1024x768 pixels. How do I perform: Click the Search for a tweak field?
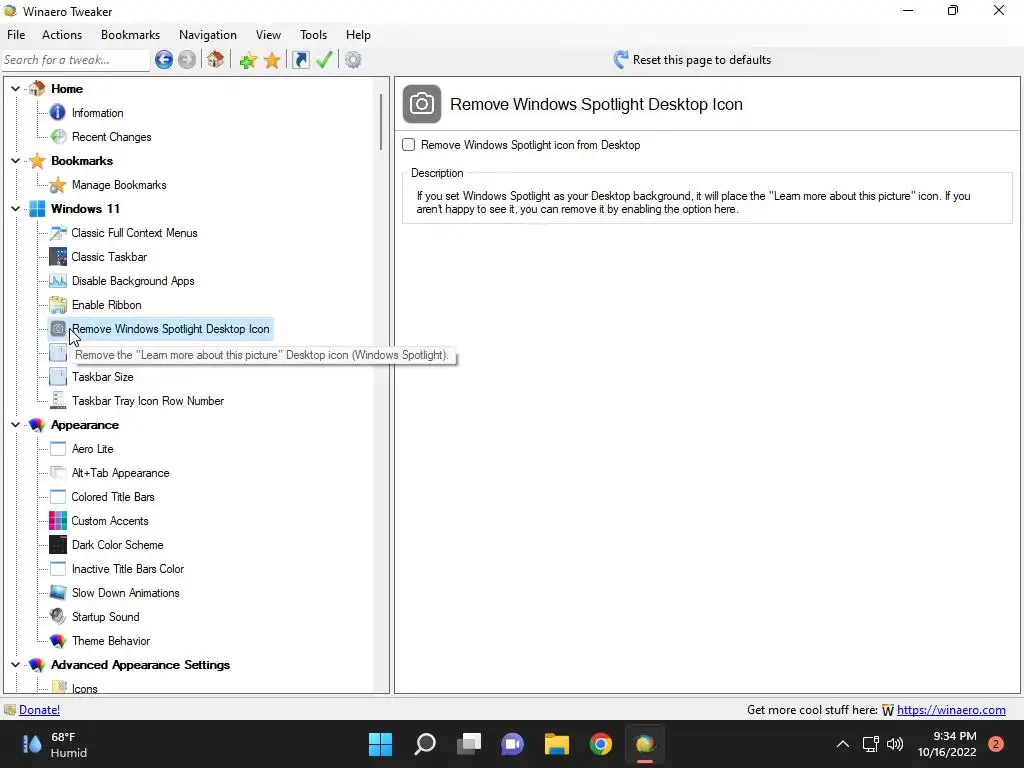click(x=76, y=60)
